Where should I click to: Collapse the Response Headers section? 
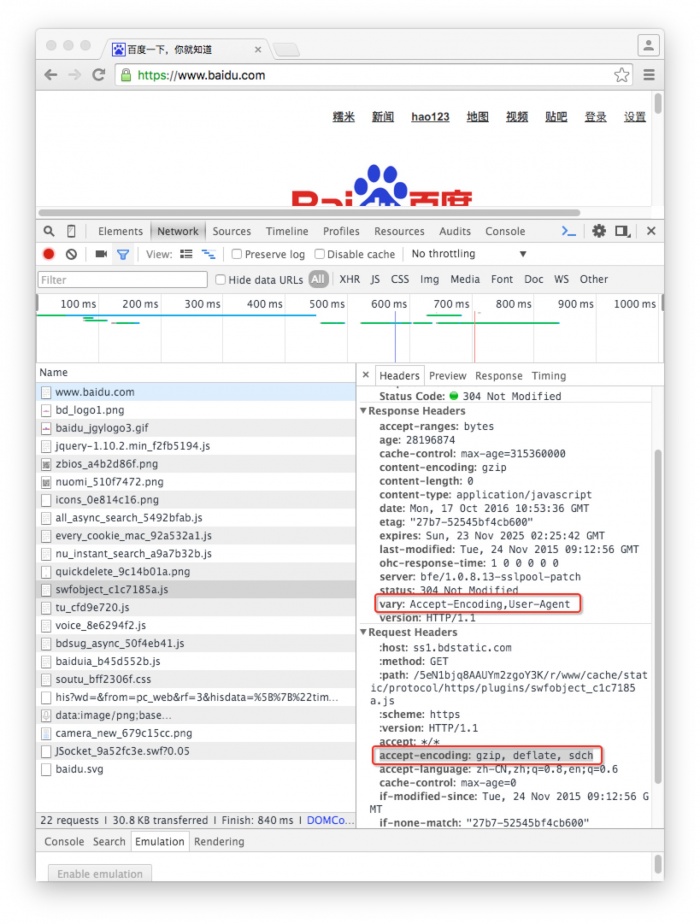pyautogui.click(x=364, y=411)
